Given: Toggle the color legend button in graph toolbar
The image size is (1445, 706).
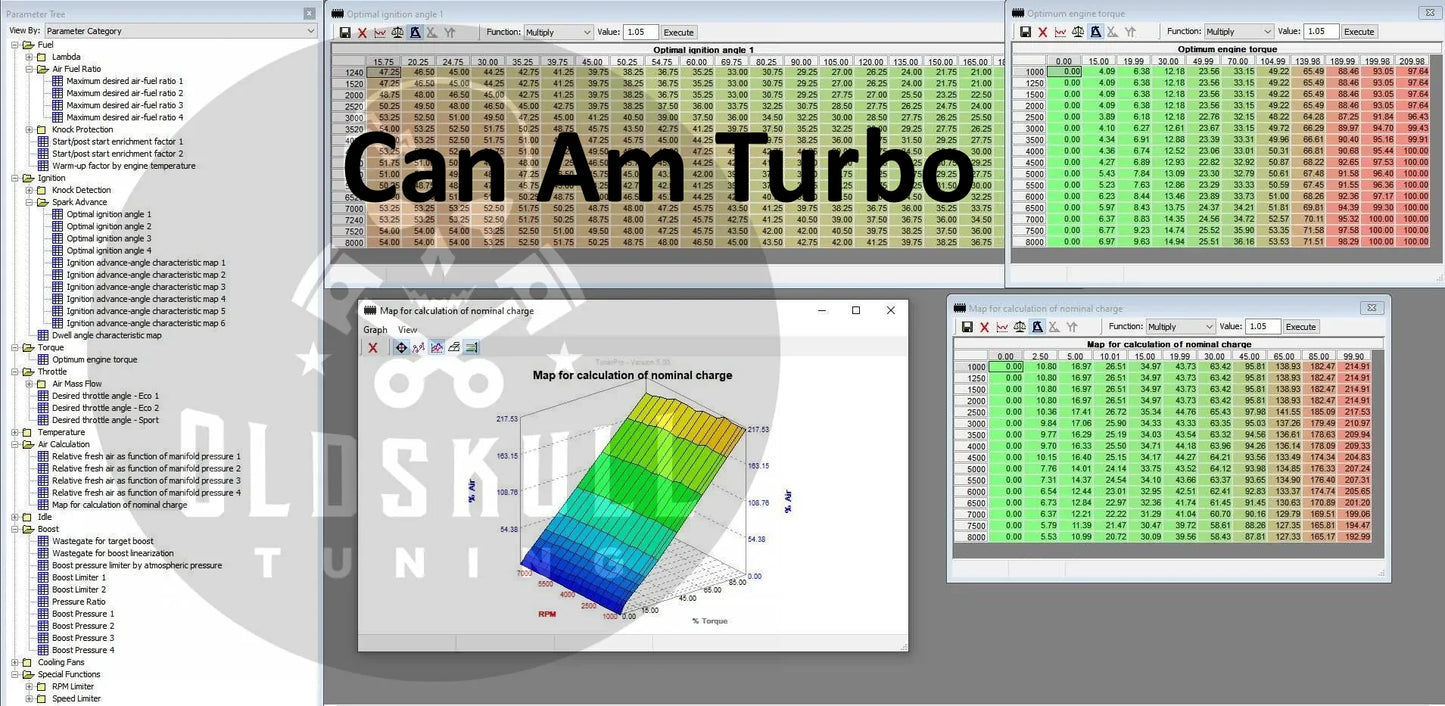Looking at the screenshot, I should point(472,348).
